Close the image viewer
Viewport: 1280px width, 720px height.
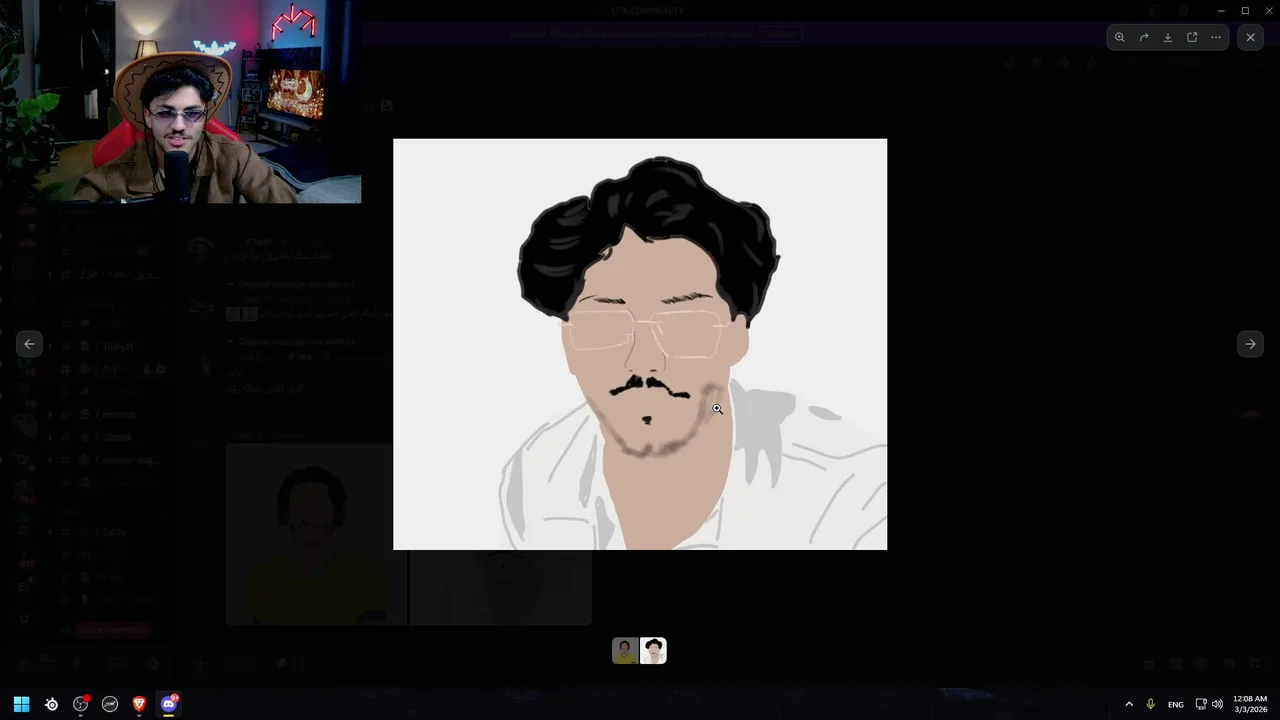[1250, 37]
